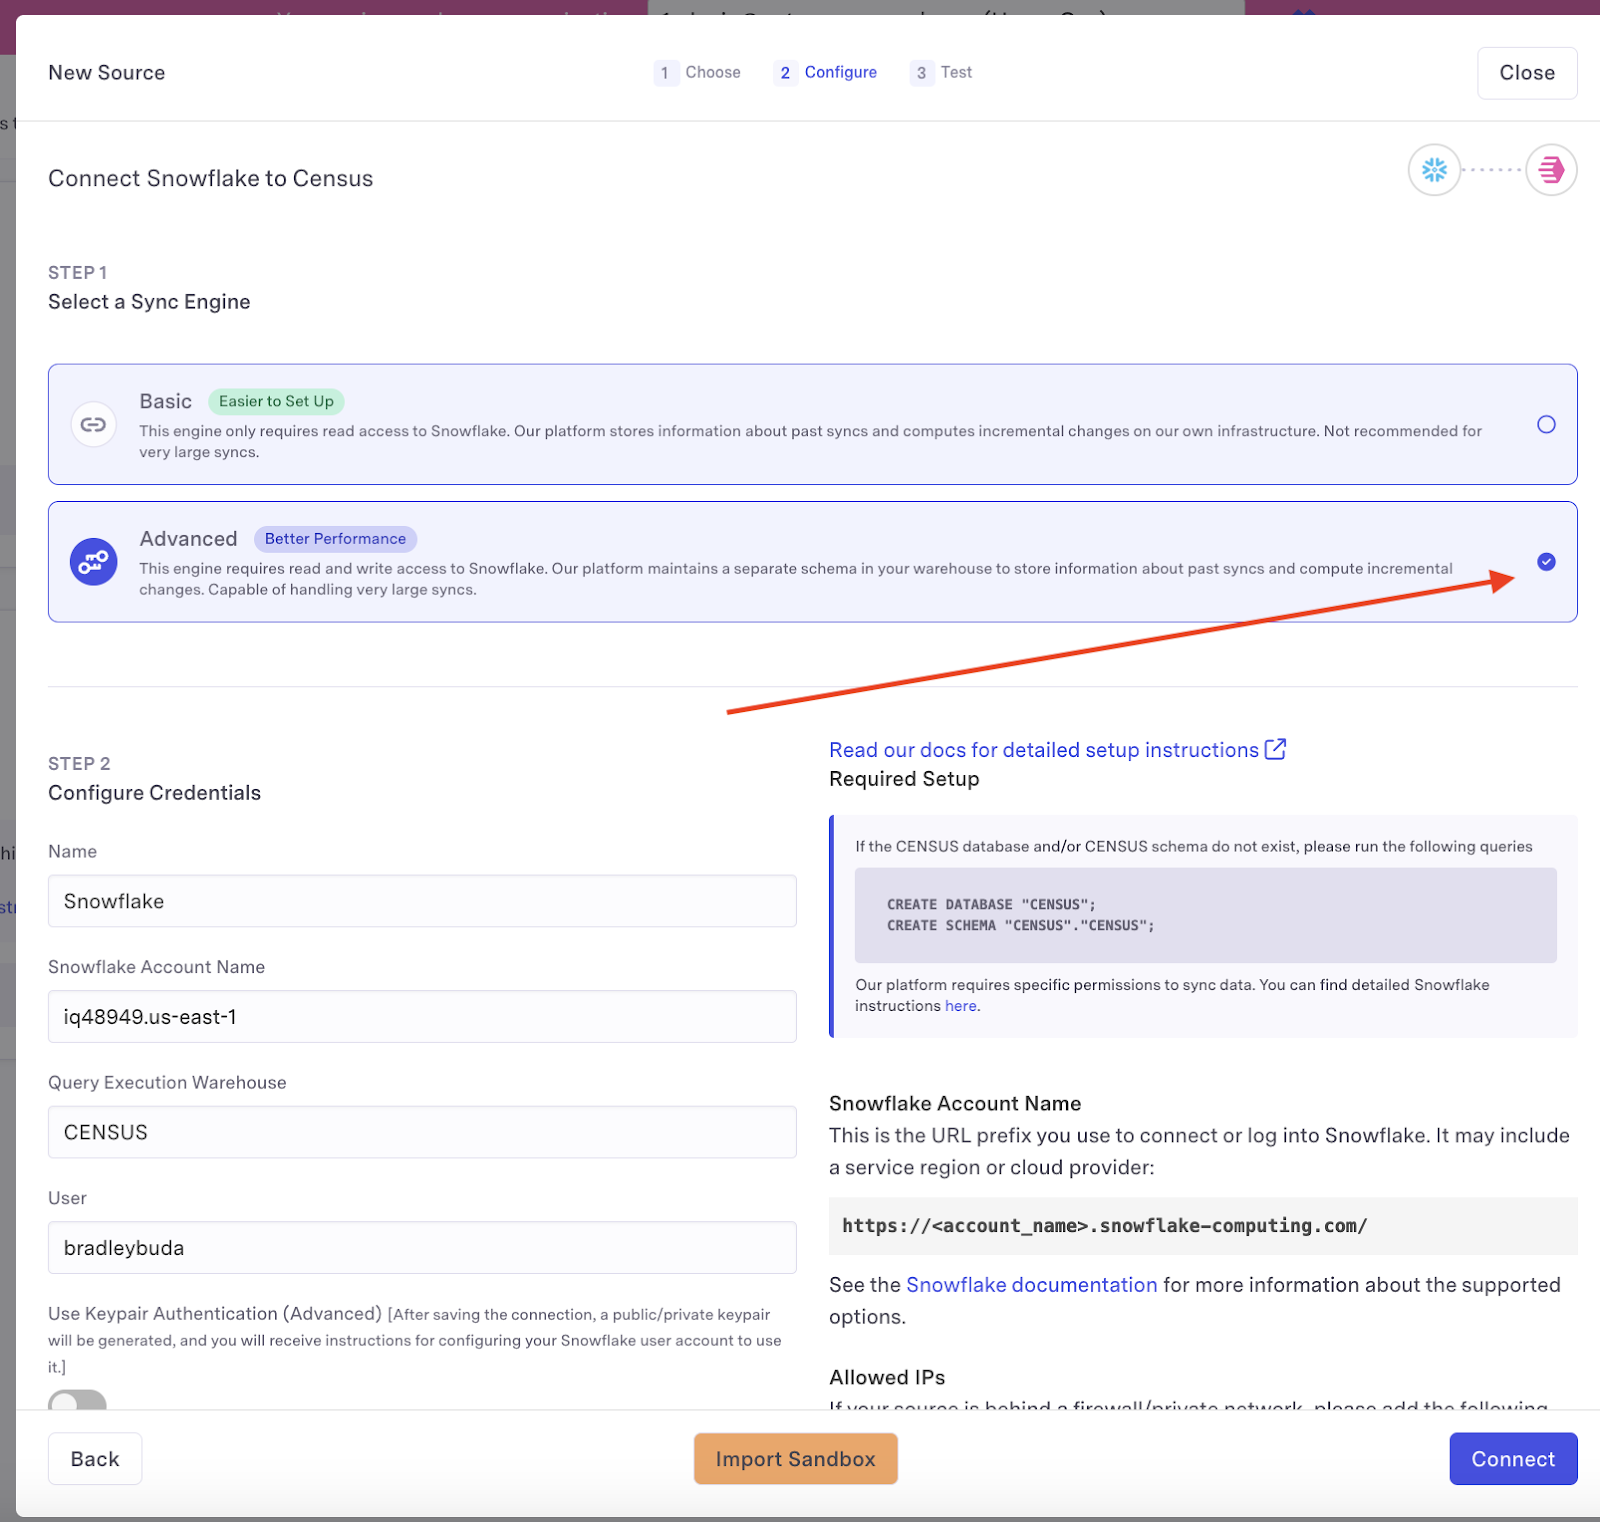Open the 'here' Snowflake instructions link

point(960,1006)
